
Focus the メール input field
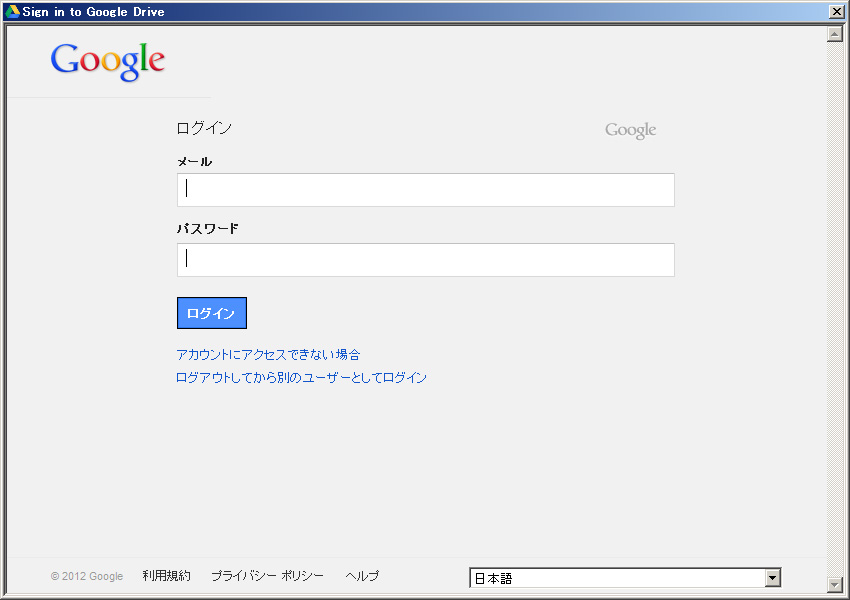pyautogui.click(x=425, y=190)
